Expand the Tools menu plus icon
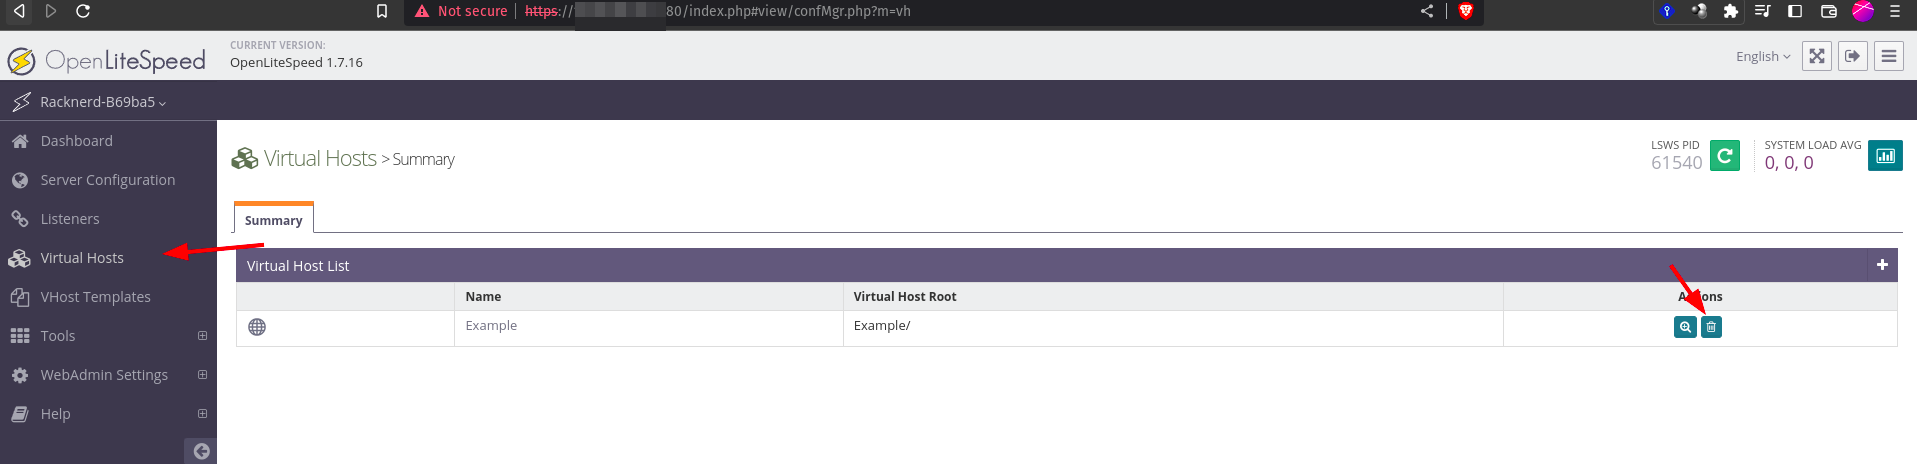Screen dimensions: 1917x464 click(x=202, y=336)
